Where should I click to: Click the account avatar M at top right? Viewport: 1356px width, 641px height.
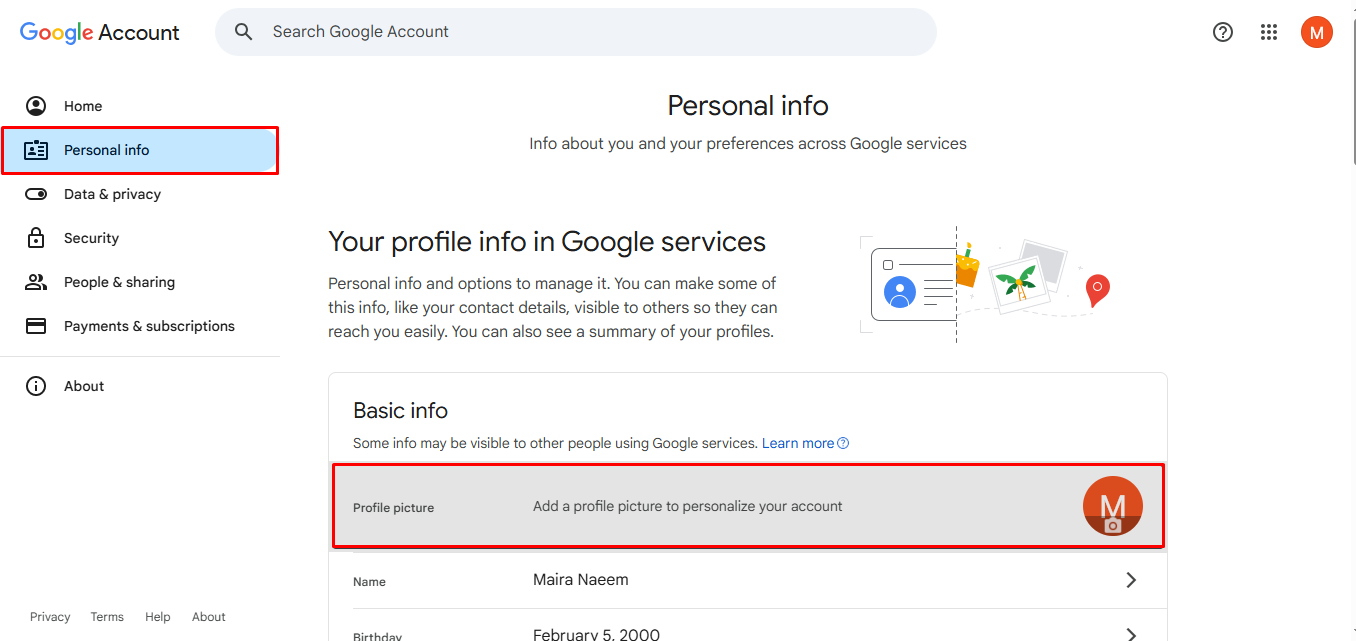(x=1317, y=32)
